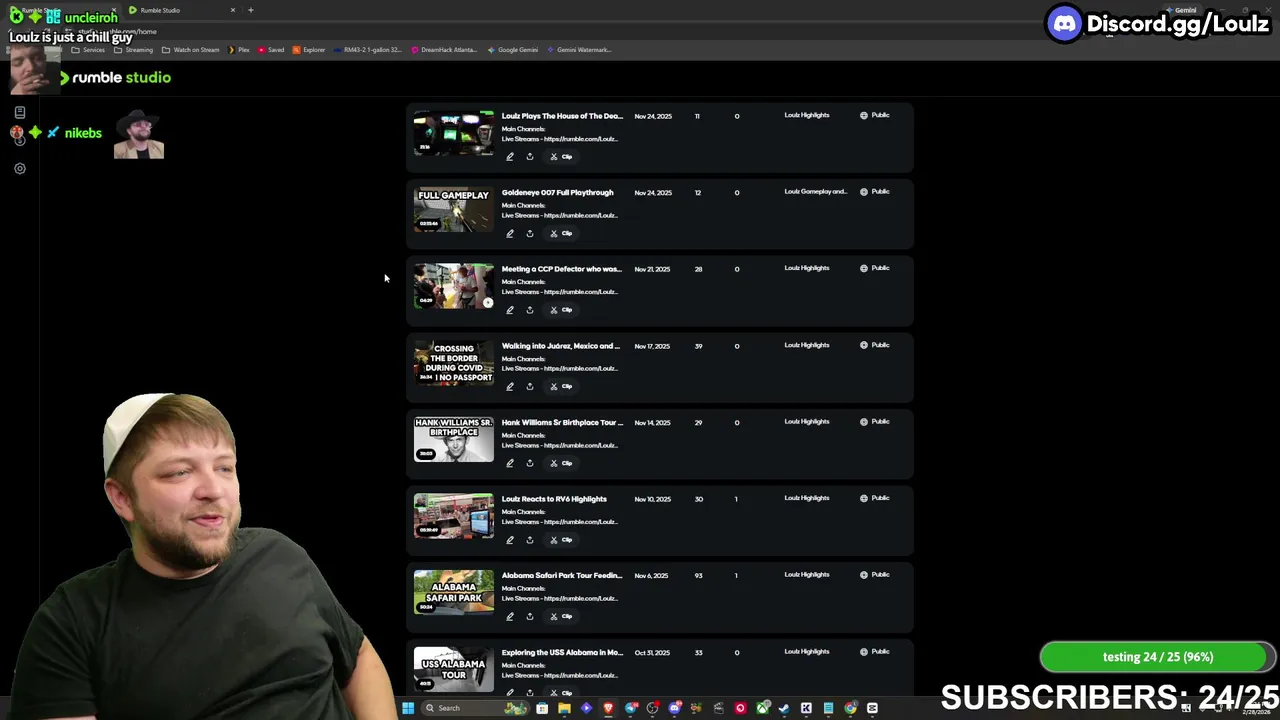Share the Goldeneye 007 Full Playthrough video
Image resolution: width=1280 pixels, height=720 pixels.
pos(530,234)
